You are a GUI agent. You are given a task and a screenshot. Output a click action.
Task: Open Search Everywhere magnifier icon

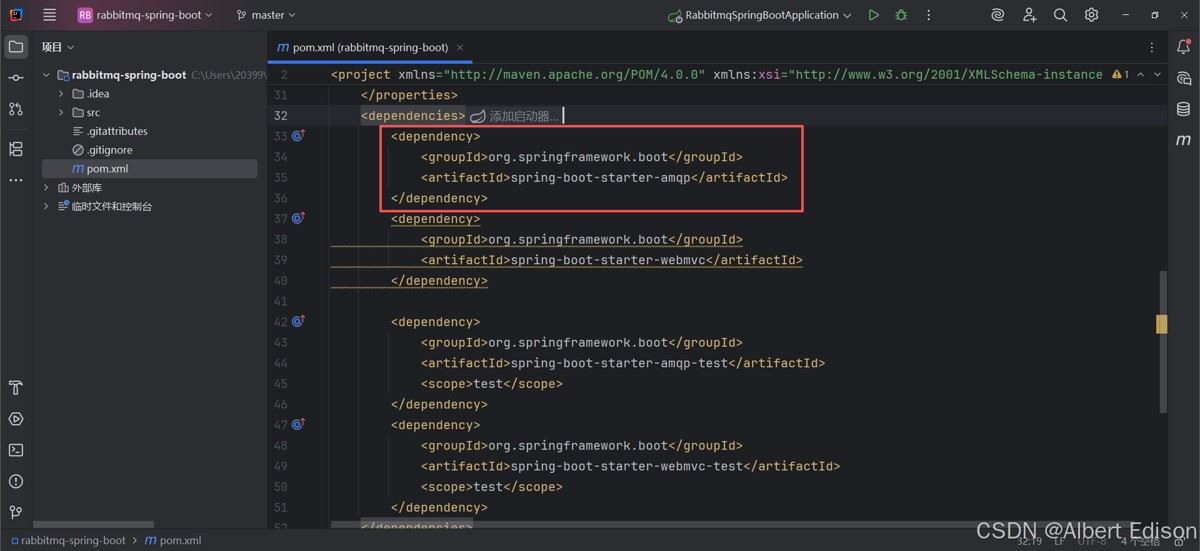[x=1060, y=15]
